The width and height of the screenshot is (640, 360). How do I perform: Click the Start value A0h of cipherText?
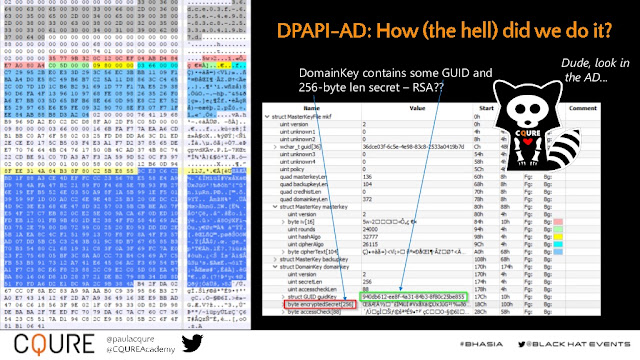(478, 252)
